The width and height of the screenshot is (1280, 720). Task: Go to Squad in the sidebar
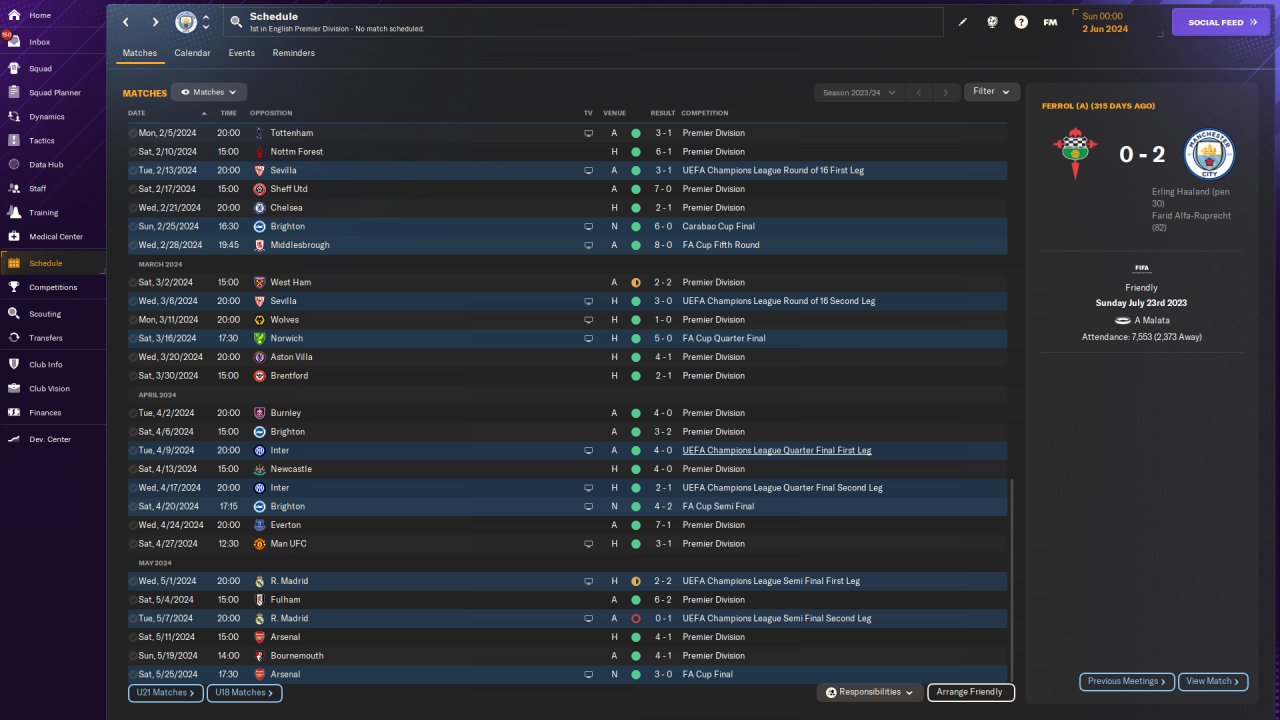[x=52, y=69]
